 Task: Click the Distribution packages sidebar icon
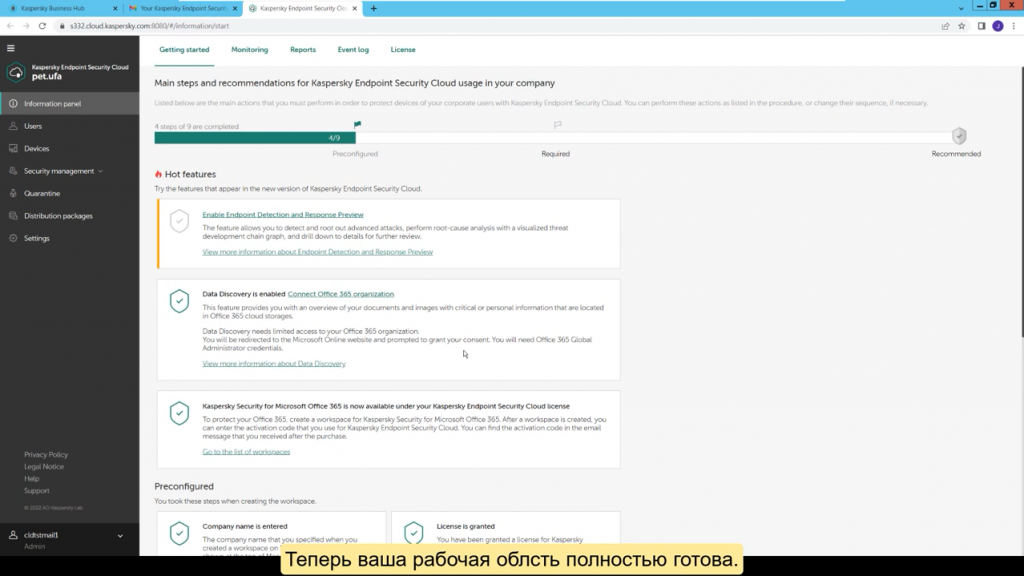pyautogui.click(x=13, y=216)
